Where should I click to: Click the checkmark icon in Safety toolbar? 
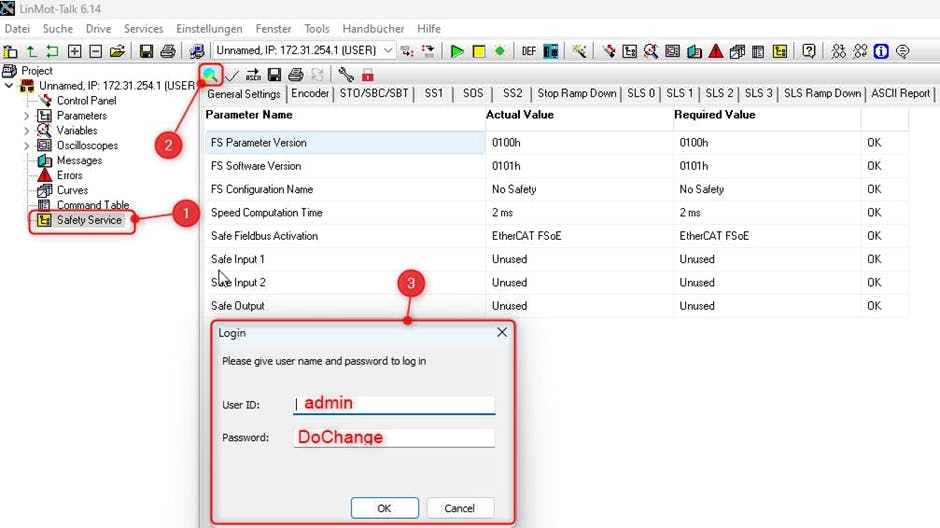point(232,75)
